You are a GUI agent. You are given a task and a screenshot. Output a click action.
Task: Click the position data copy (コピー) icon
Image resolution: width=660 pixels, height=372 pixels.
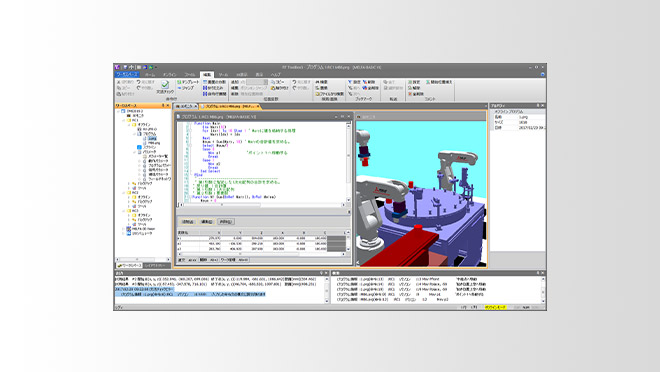click(273, 82)
